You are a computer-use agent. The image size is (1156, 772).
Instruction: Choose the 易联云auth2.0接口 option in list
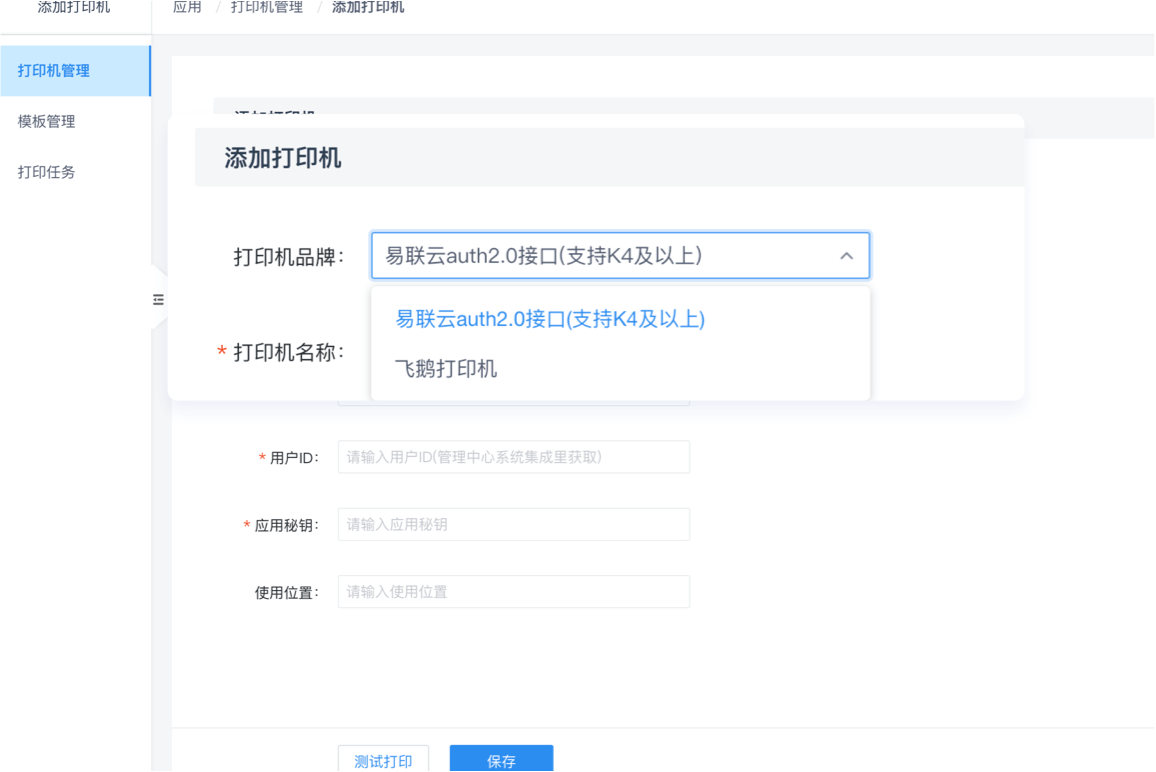point(550,319)
